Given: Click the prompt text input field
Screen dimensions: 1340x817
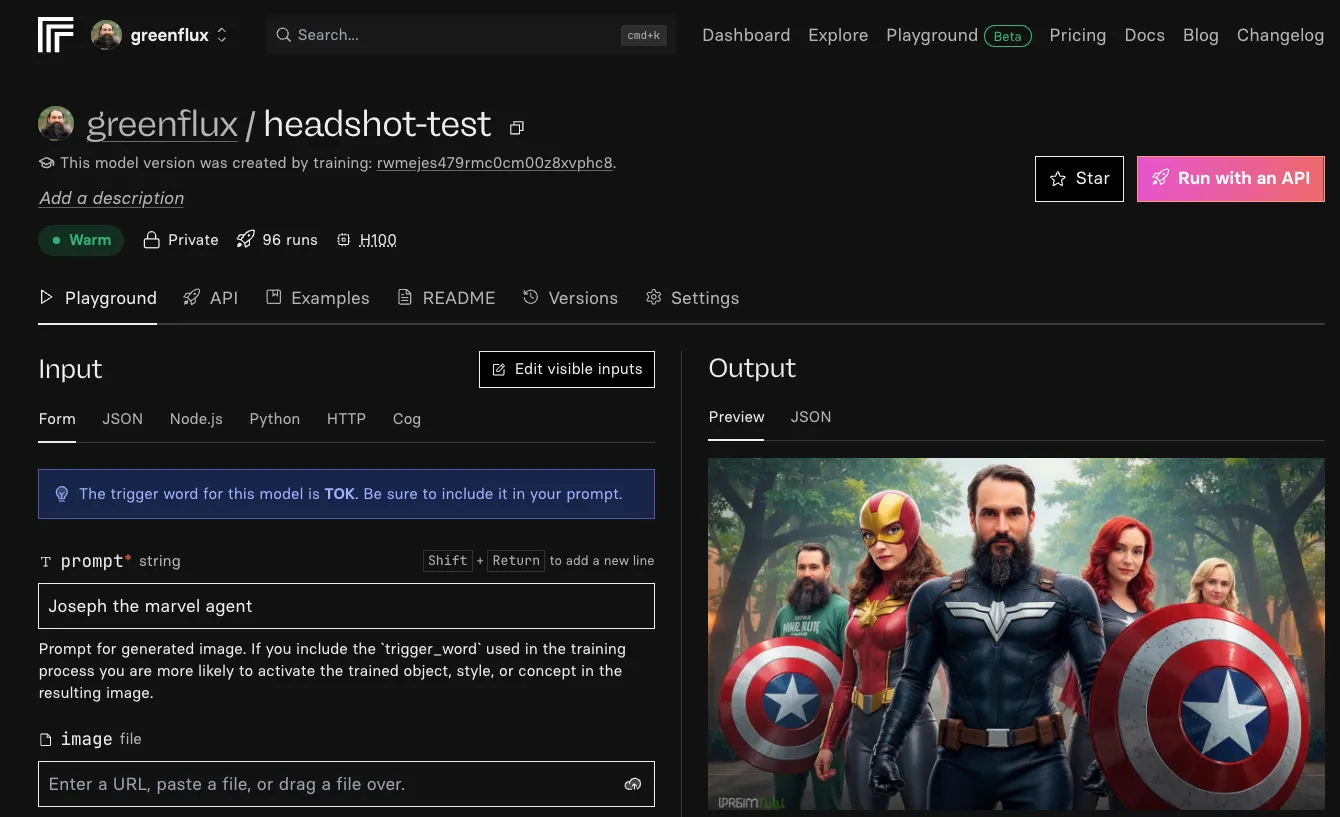Looking at the screenshot, I should coord(346,606).
